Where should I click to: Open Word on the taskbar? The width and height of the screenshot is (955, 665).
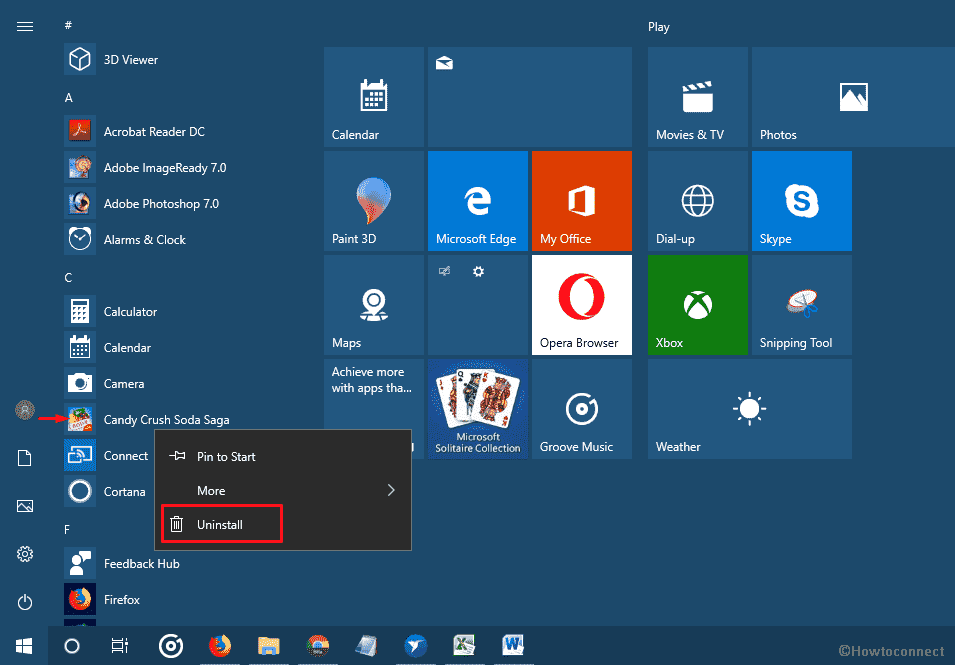(x=513, y=646)
